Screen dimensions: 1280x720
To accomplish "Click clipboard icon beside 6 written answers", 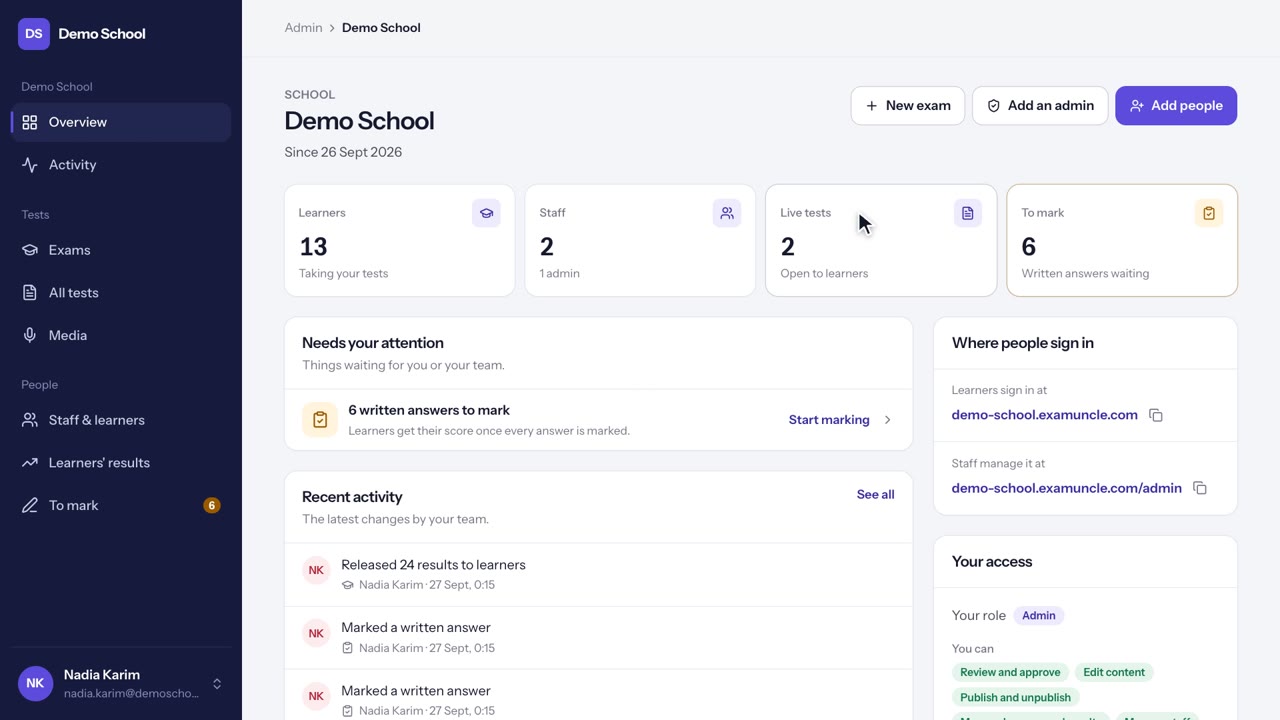I will (320, 420).
